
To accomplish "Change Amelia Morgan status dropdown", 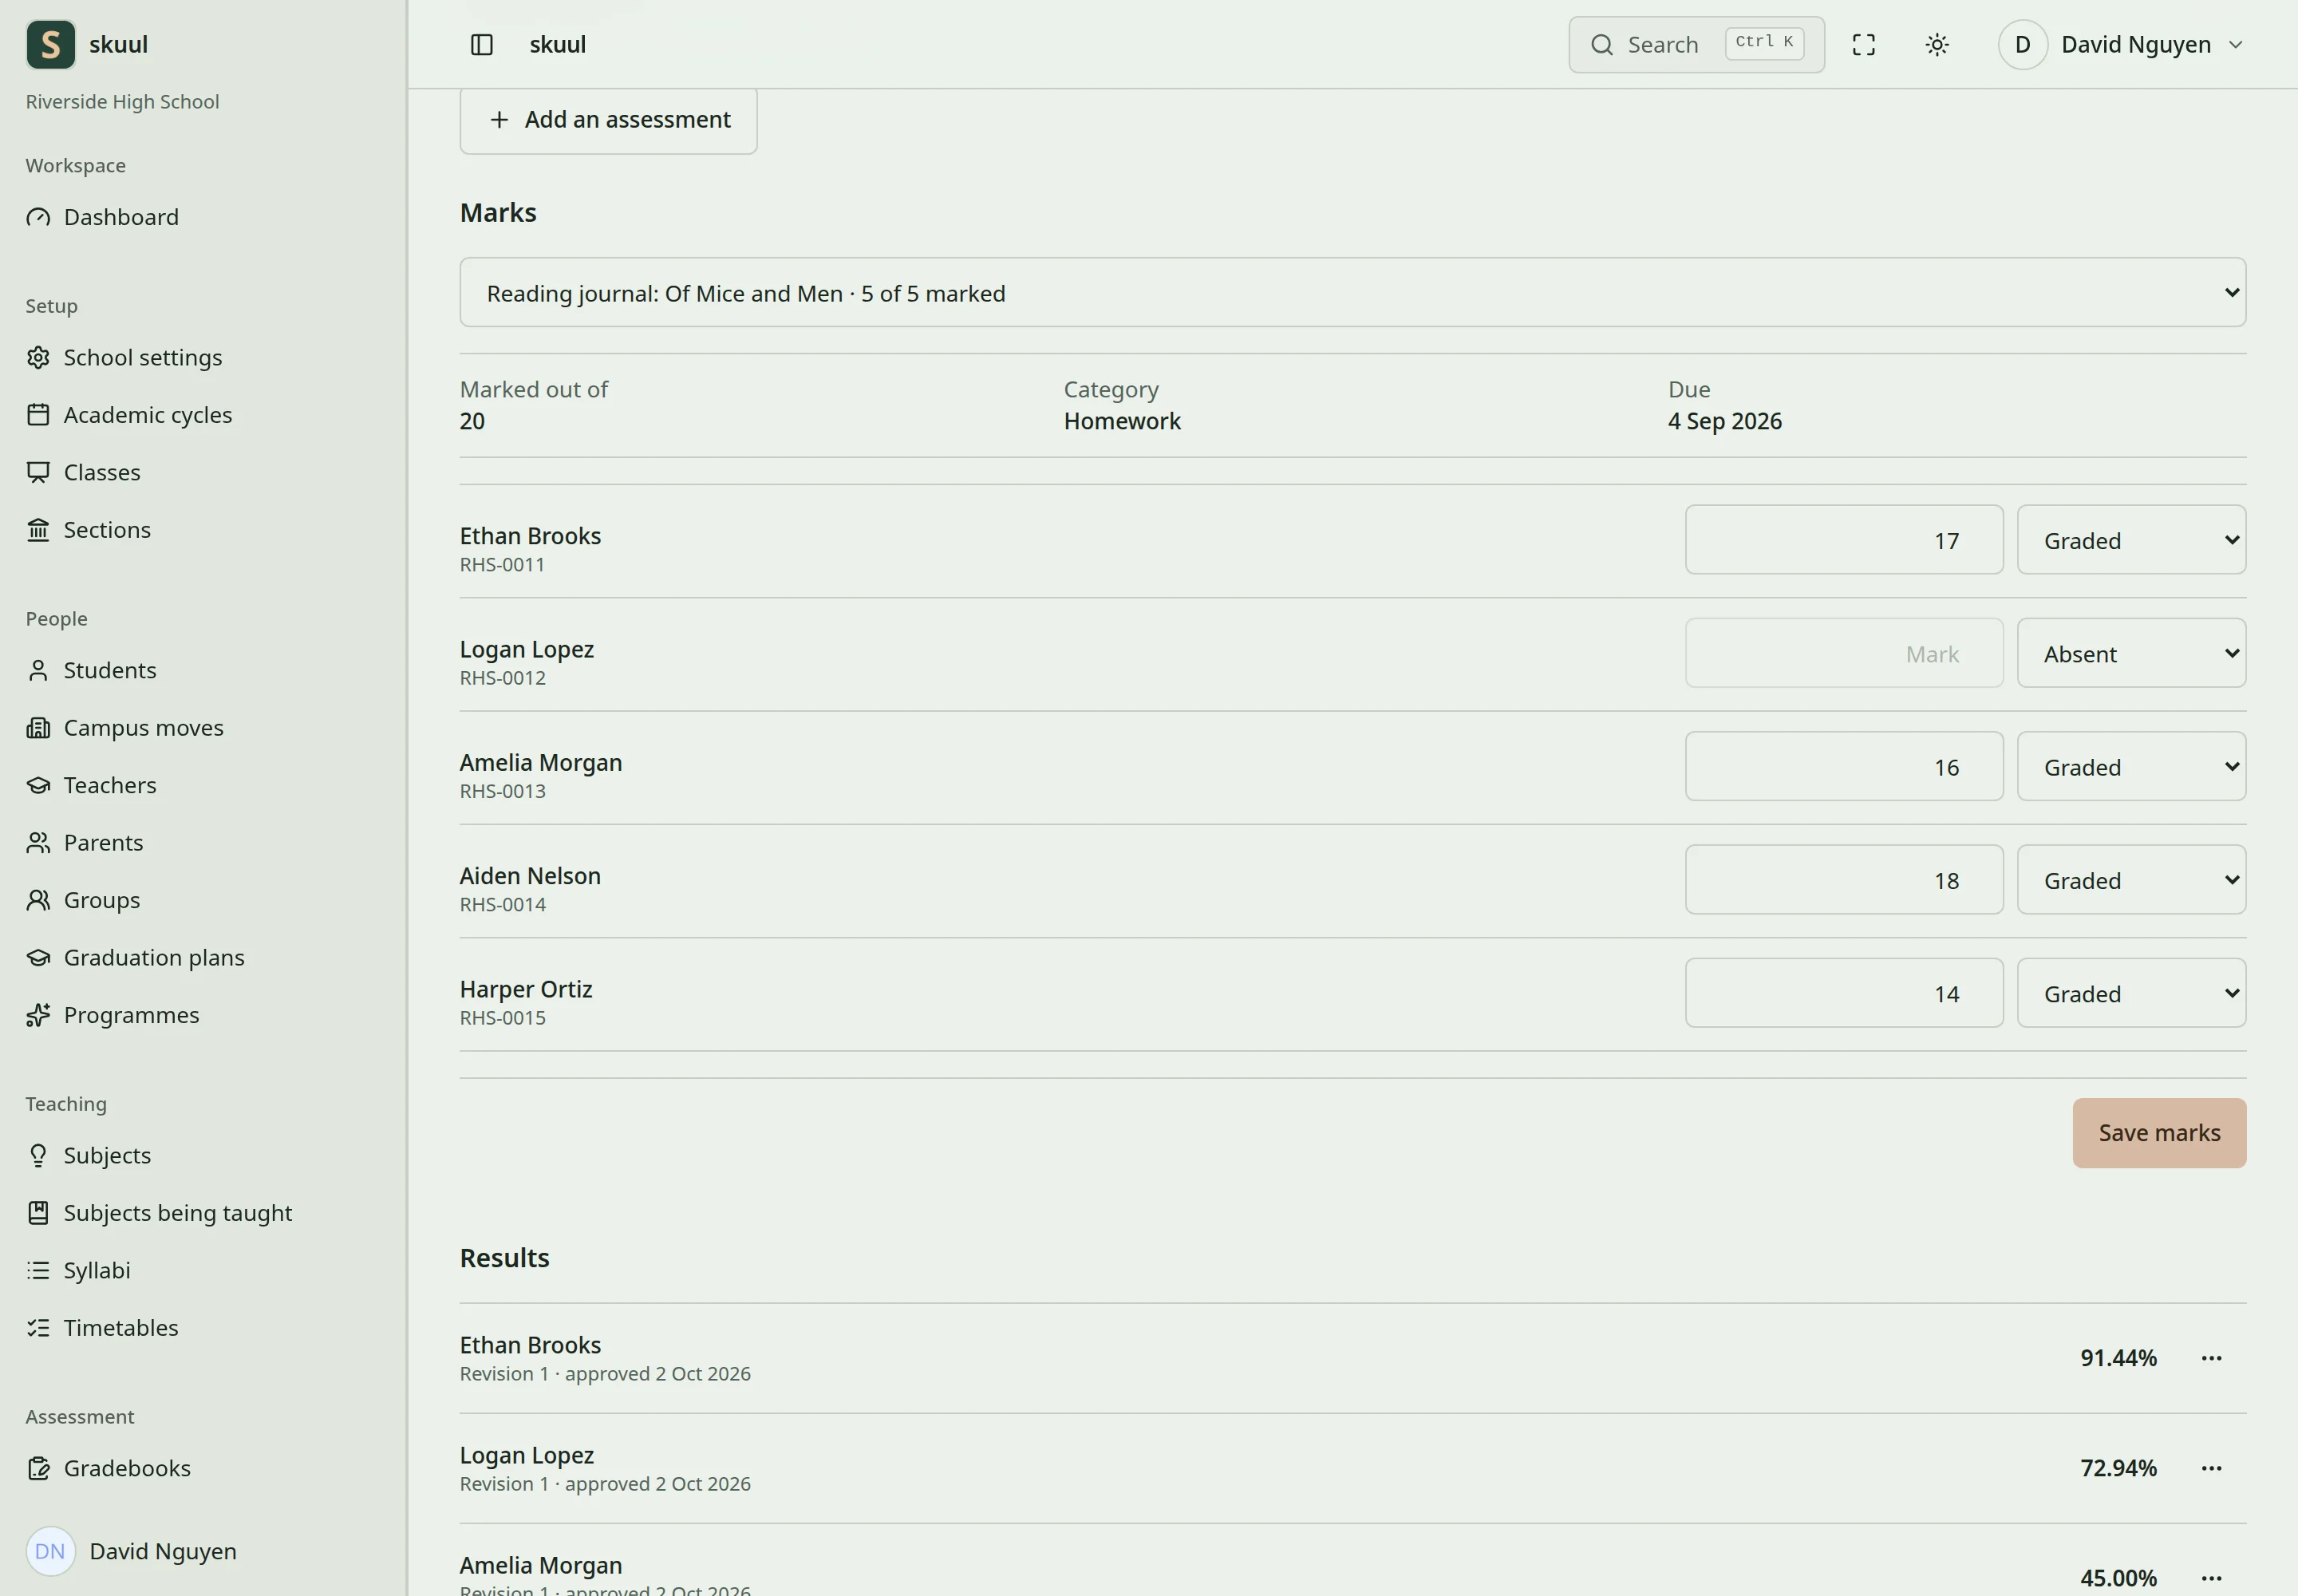I will tap(2131, 766).
